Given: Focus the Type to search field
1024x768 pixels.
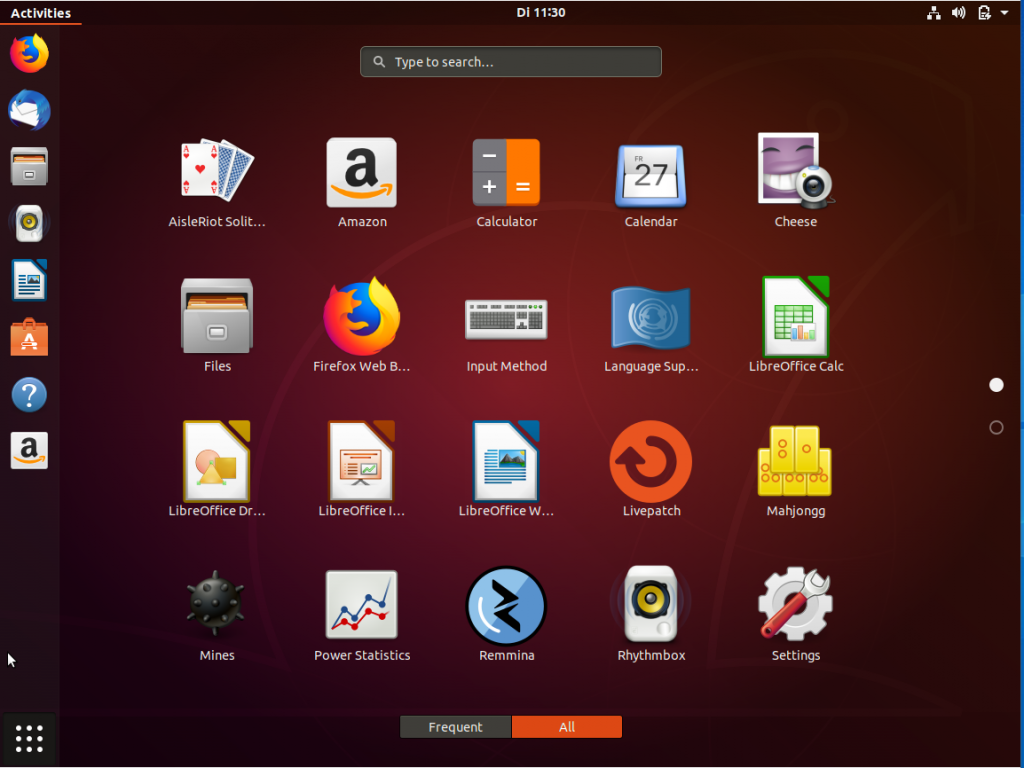Looking at the screenshot, I should [x=511, y=61].
